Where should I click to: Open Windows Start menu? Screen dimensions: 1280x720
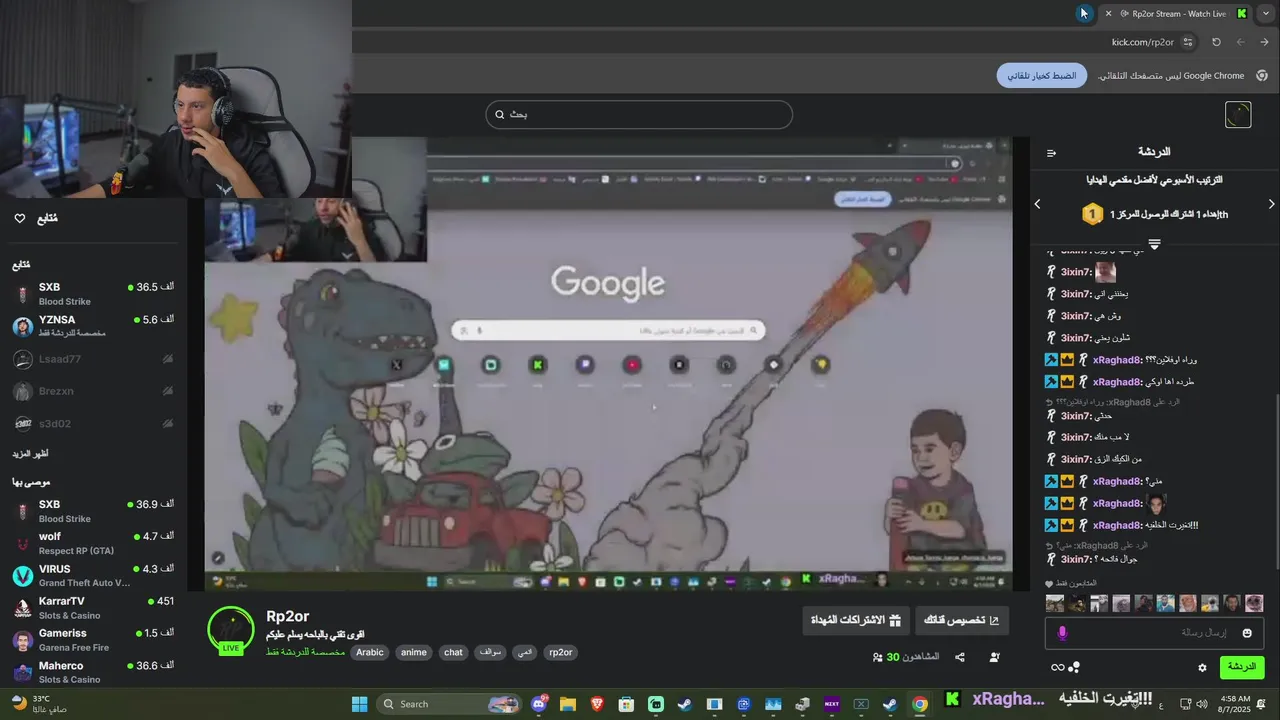pos(359,704)
